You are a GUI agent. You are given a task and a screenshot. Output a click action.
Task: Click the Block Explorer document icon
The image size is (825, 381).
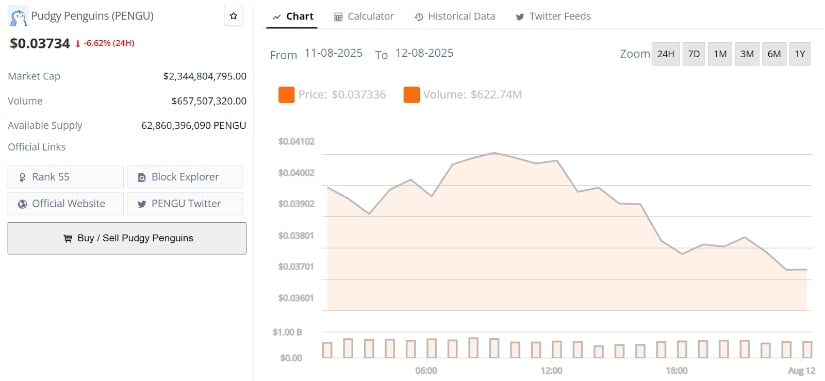142,178
